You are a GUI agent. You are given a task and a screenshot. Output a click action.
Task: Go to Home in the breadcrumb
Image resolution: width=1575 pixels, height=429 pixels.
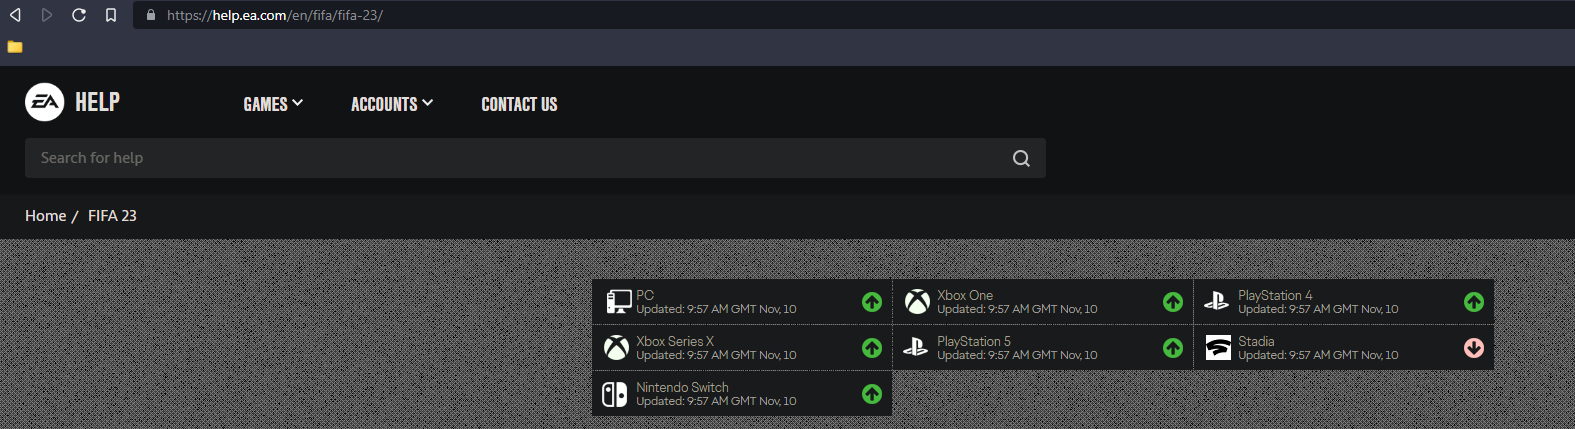[45, 216]
